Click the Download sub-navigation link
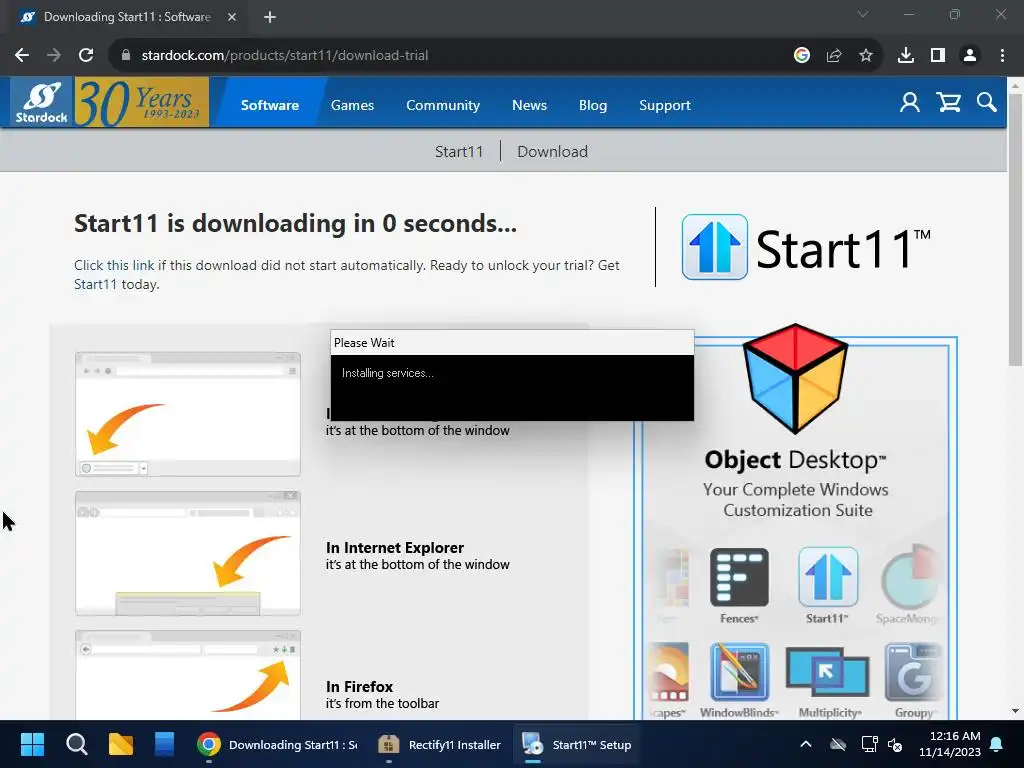The image size is (1024, 768). click(552, 152)
